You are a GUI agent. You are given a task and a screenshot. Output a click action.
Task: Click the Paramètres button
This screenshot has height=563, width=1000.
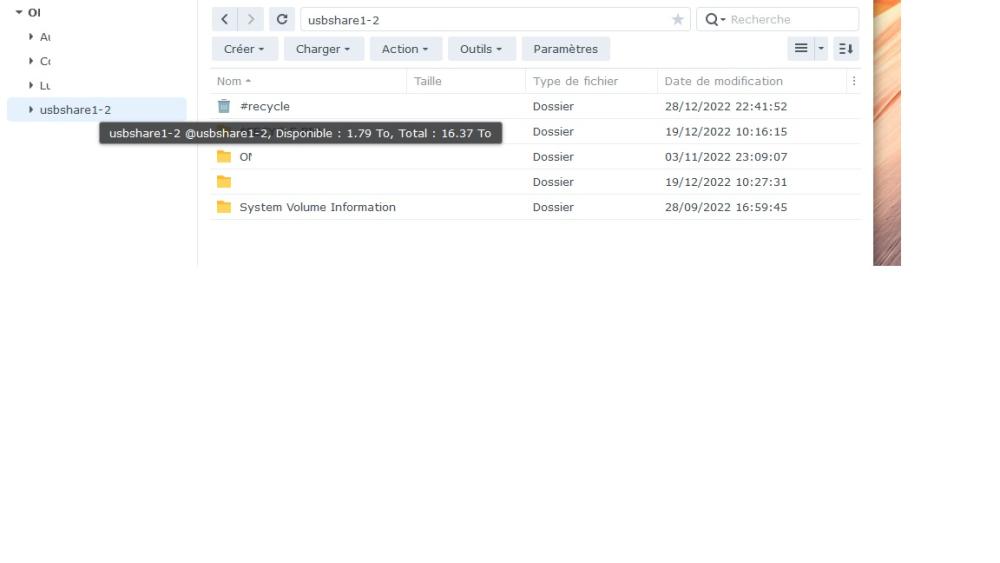coord(566,49)
